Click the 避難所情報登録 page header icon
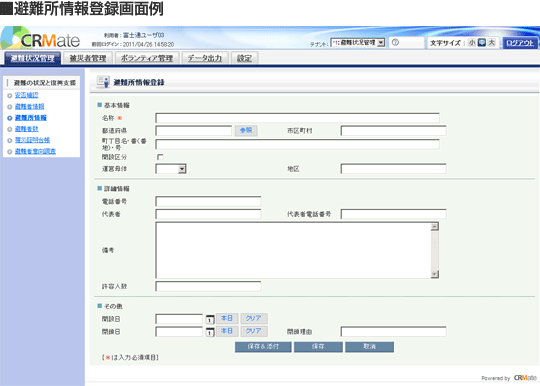 103,82
